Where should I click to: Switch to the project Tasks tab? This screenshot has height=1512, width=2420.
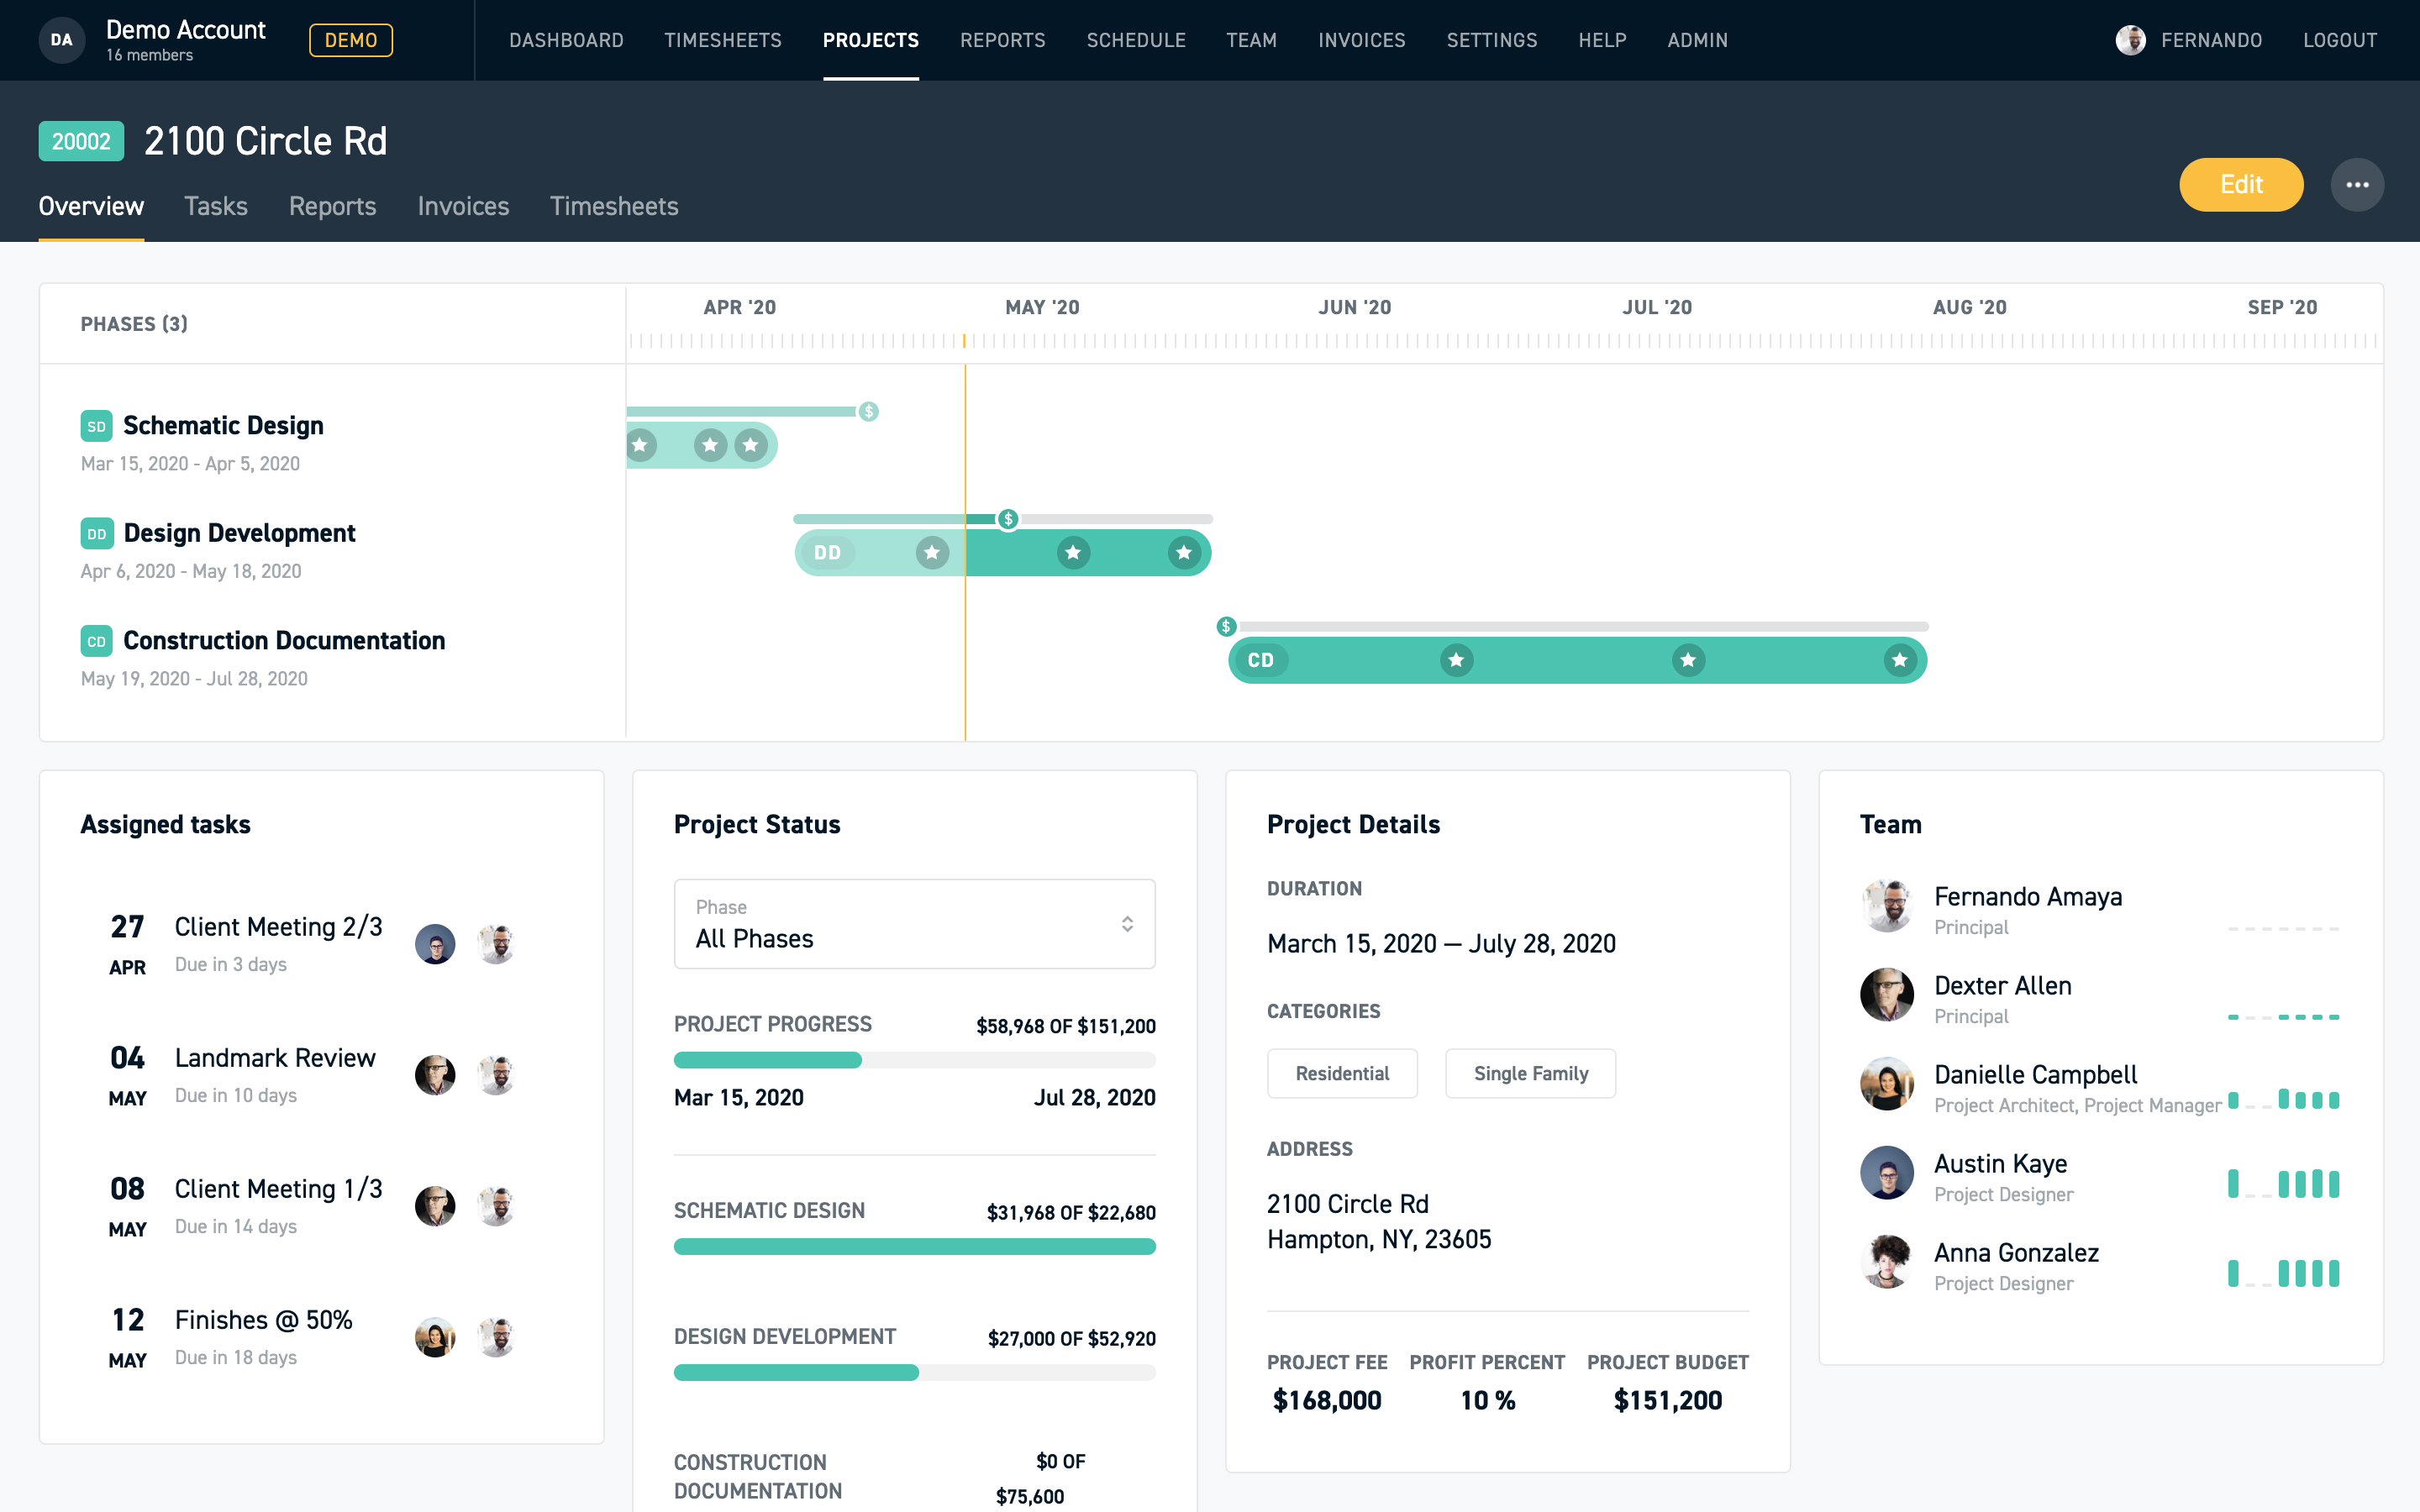pos(216,206)
